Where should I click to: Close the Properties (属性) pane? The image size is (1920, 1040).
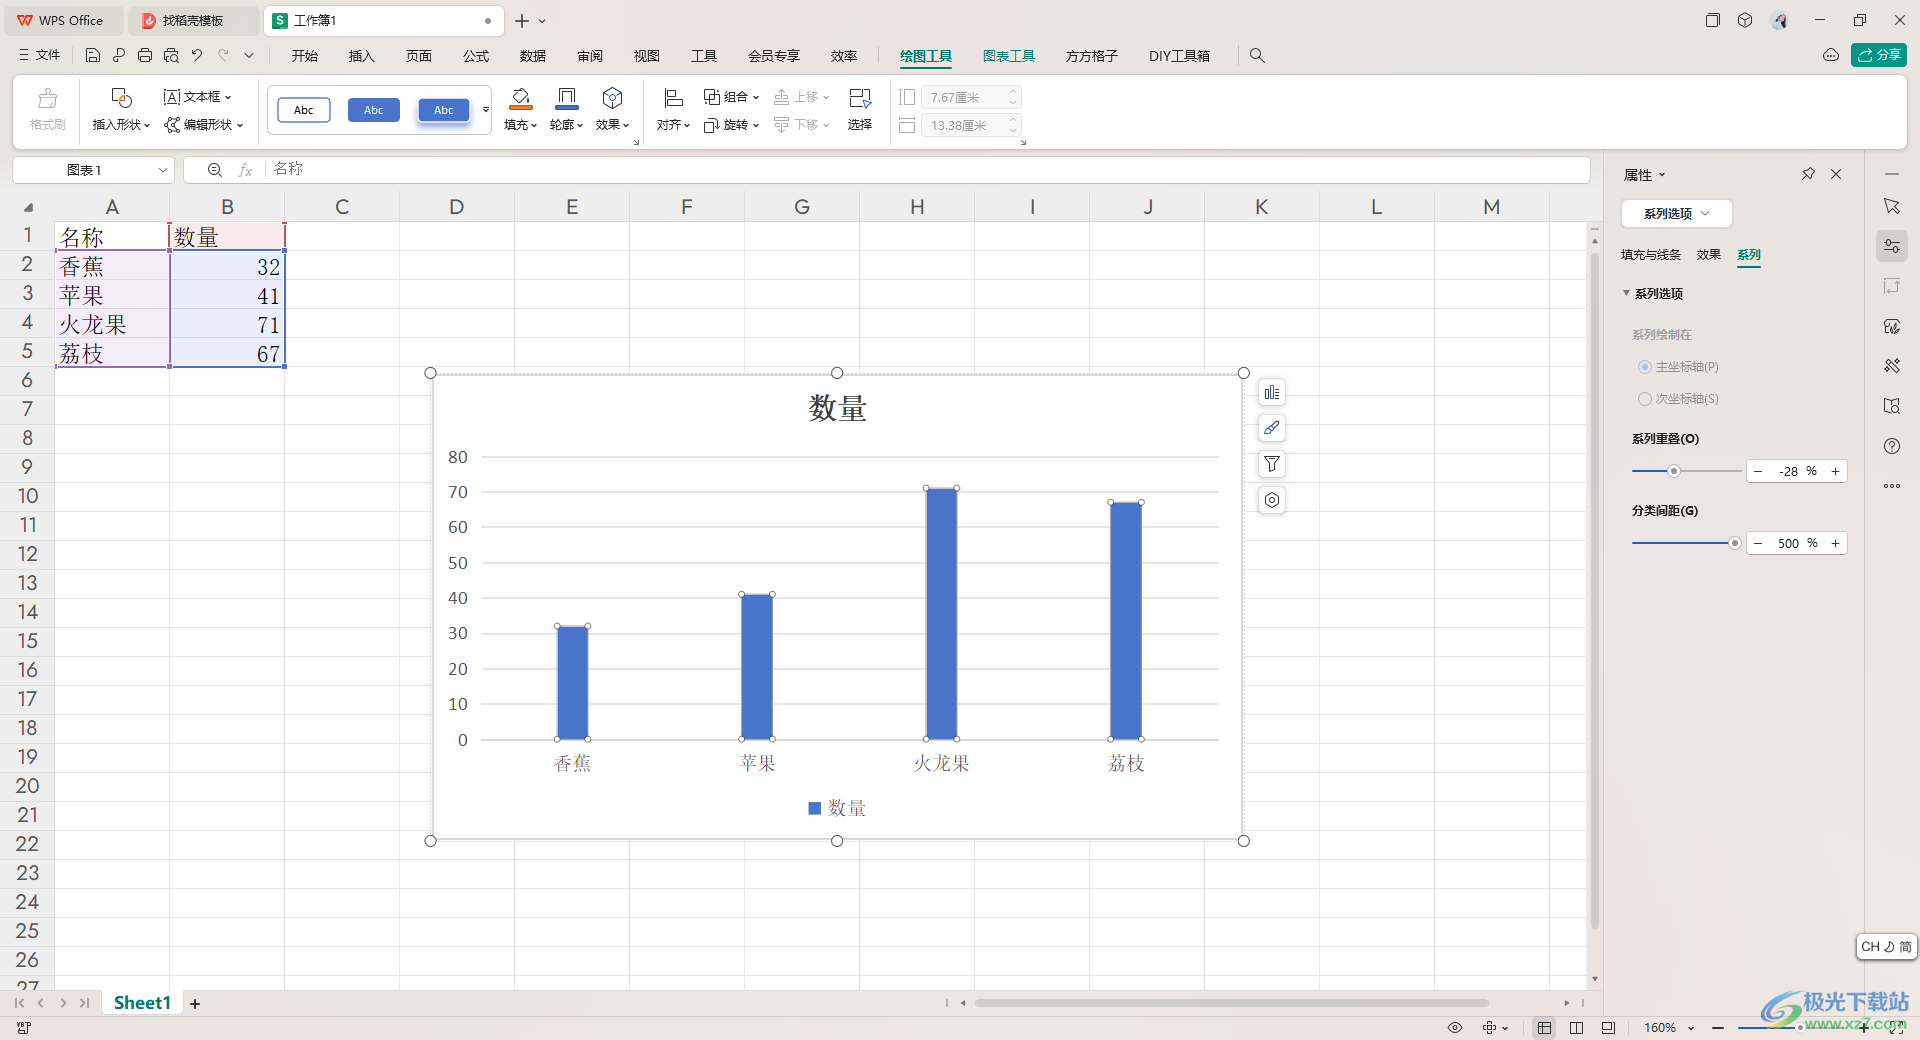(1836, 174)
